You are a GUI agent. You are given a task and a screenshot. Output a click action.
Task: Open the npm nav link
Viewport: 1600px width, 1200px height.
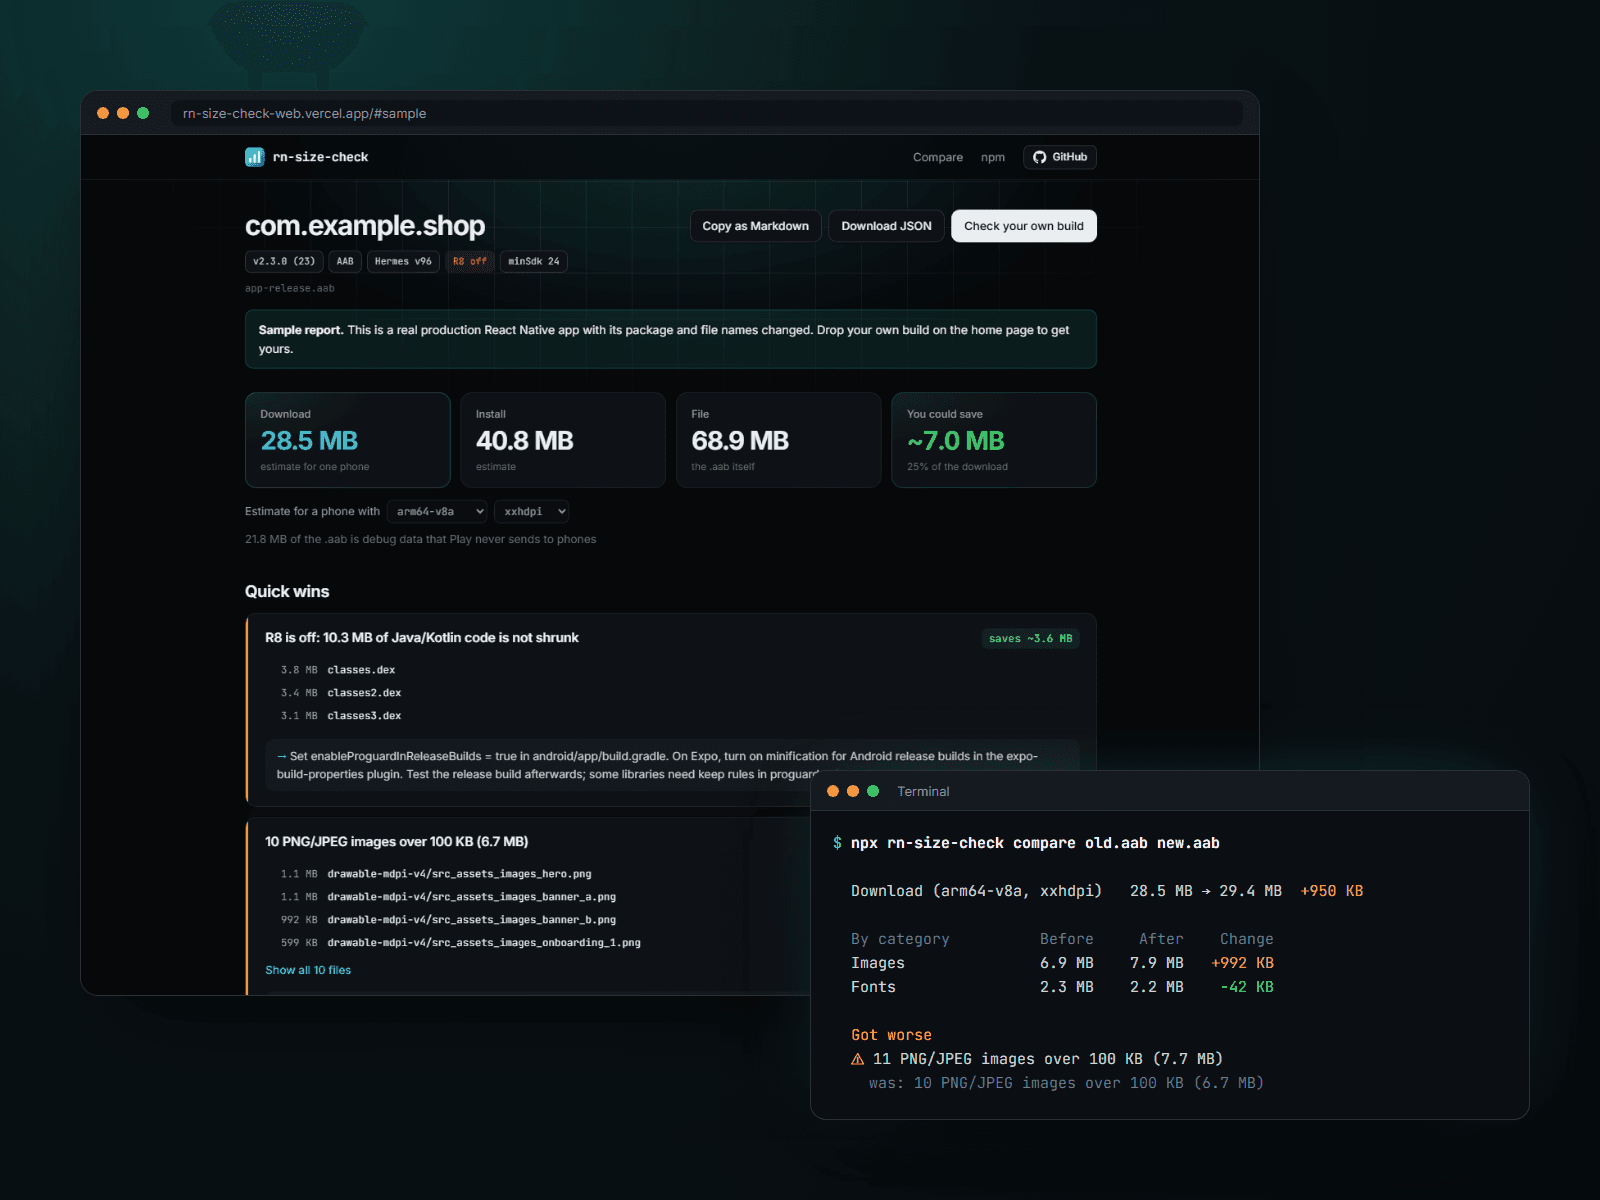coord(993,157)
